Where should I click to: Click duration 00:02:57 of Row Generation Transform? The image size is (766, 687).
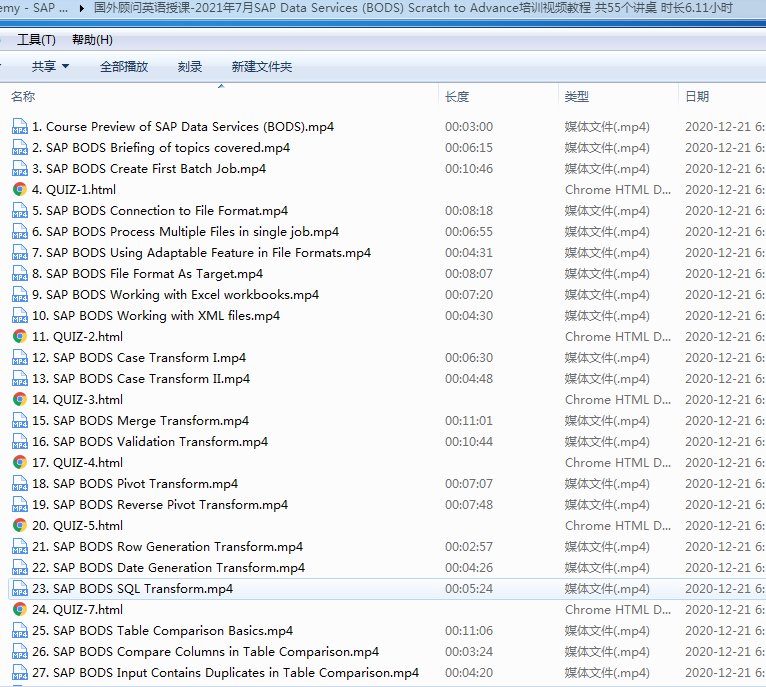(x=469, y=547)
